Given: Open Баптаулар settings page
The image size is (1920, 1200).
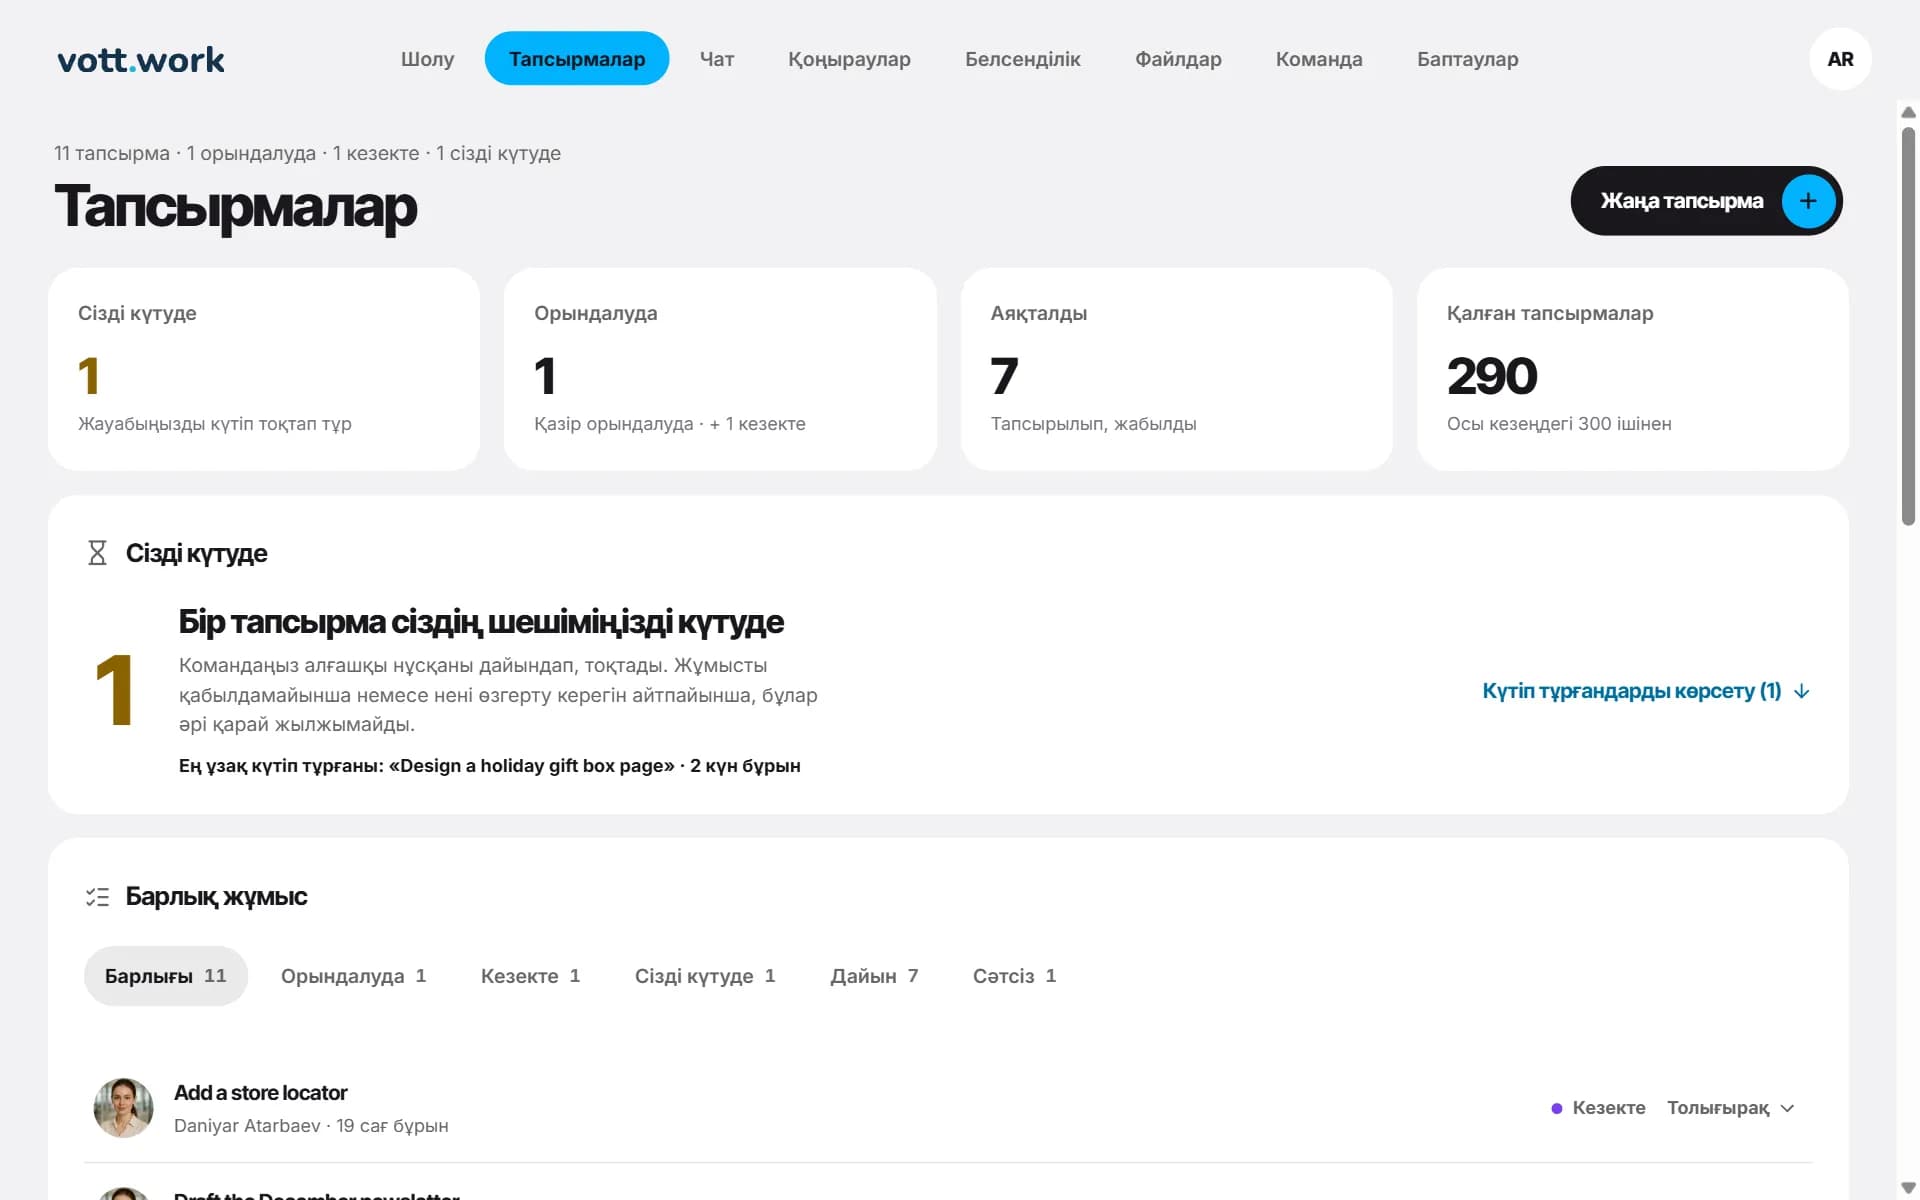Looking at the screenshot, I should coord(1467,59).
